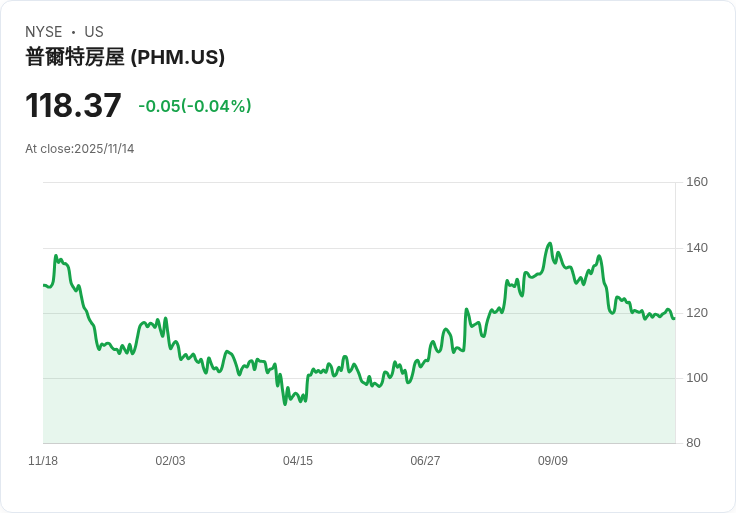Click the 04/15 date on x-axis
Screen dimensions: 736x513
tap(298, 461)
